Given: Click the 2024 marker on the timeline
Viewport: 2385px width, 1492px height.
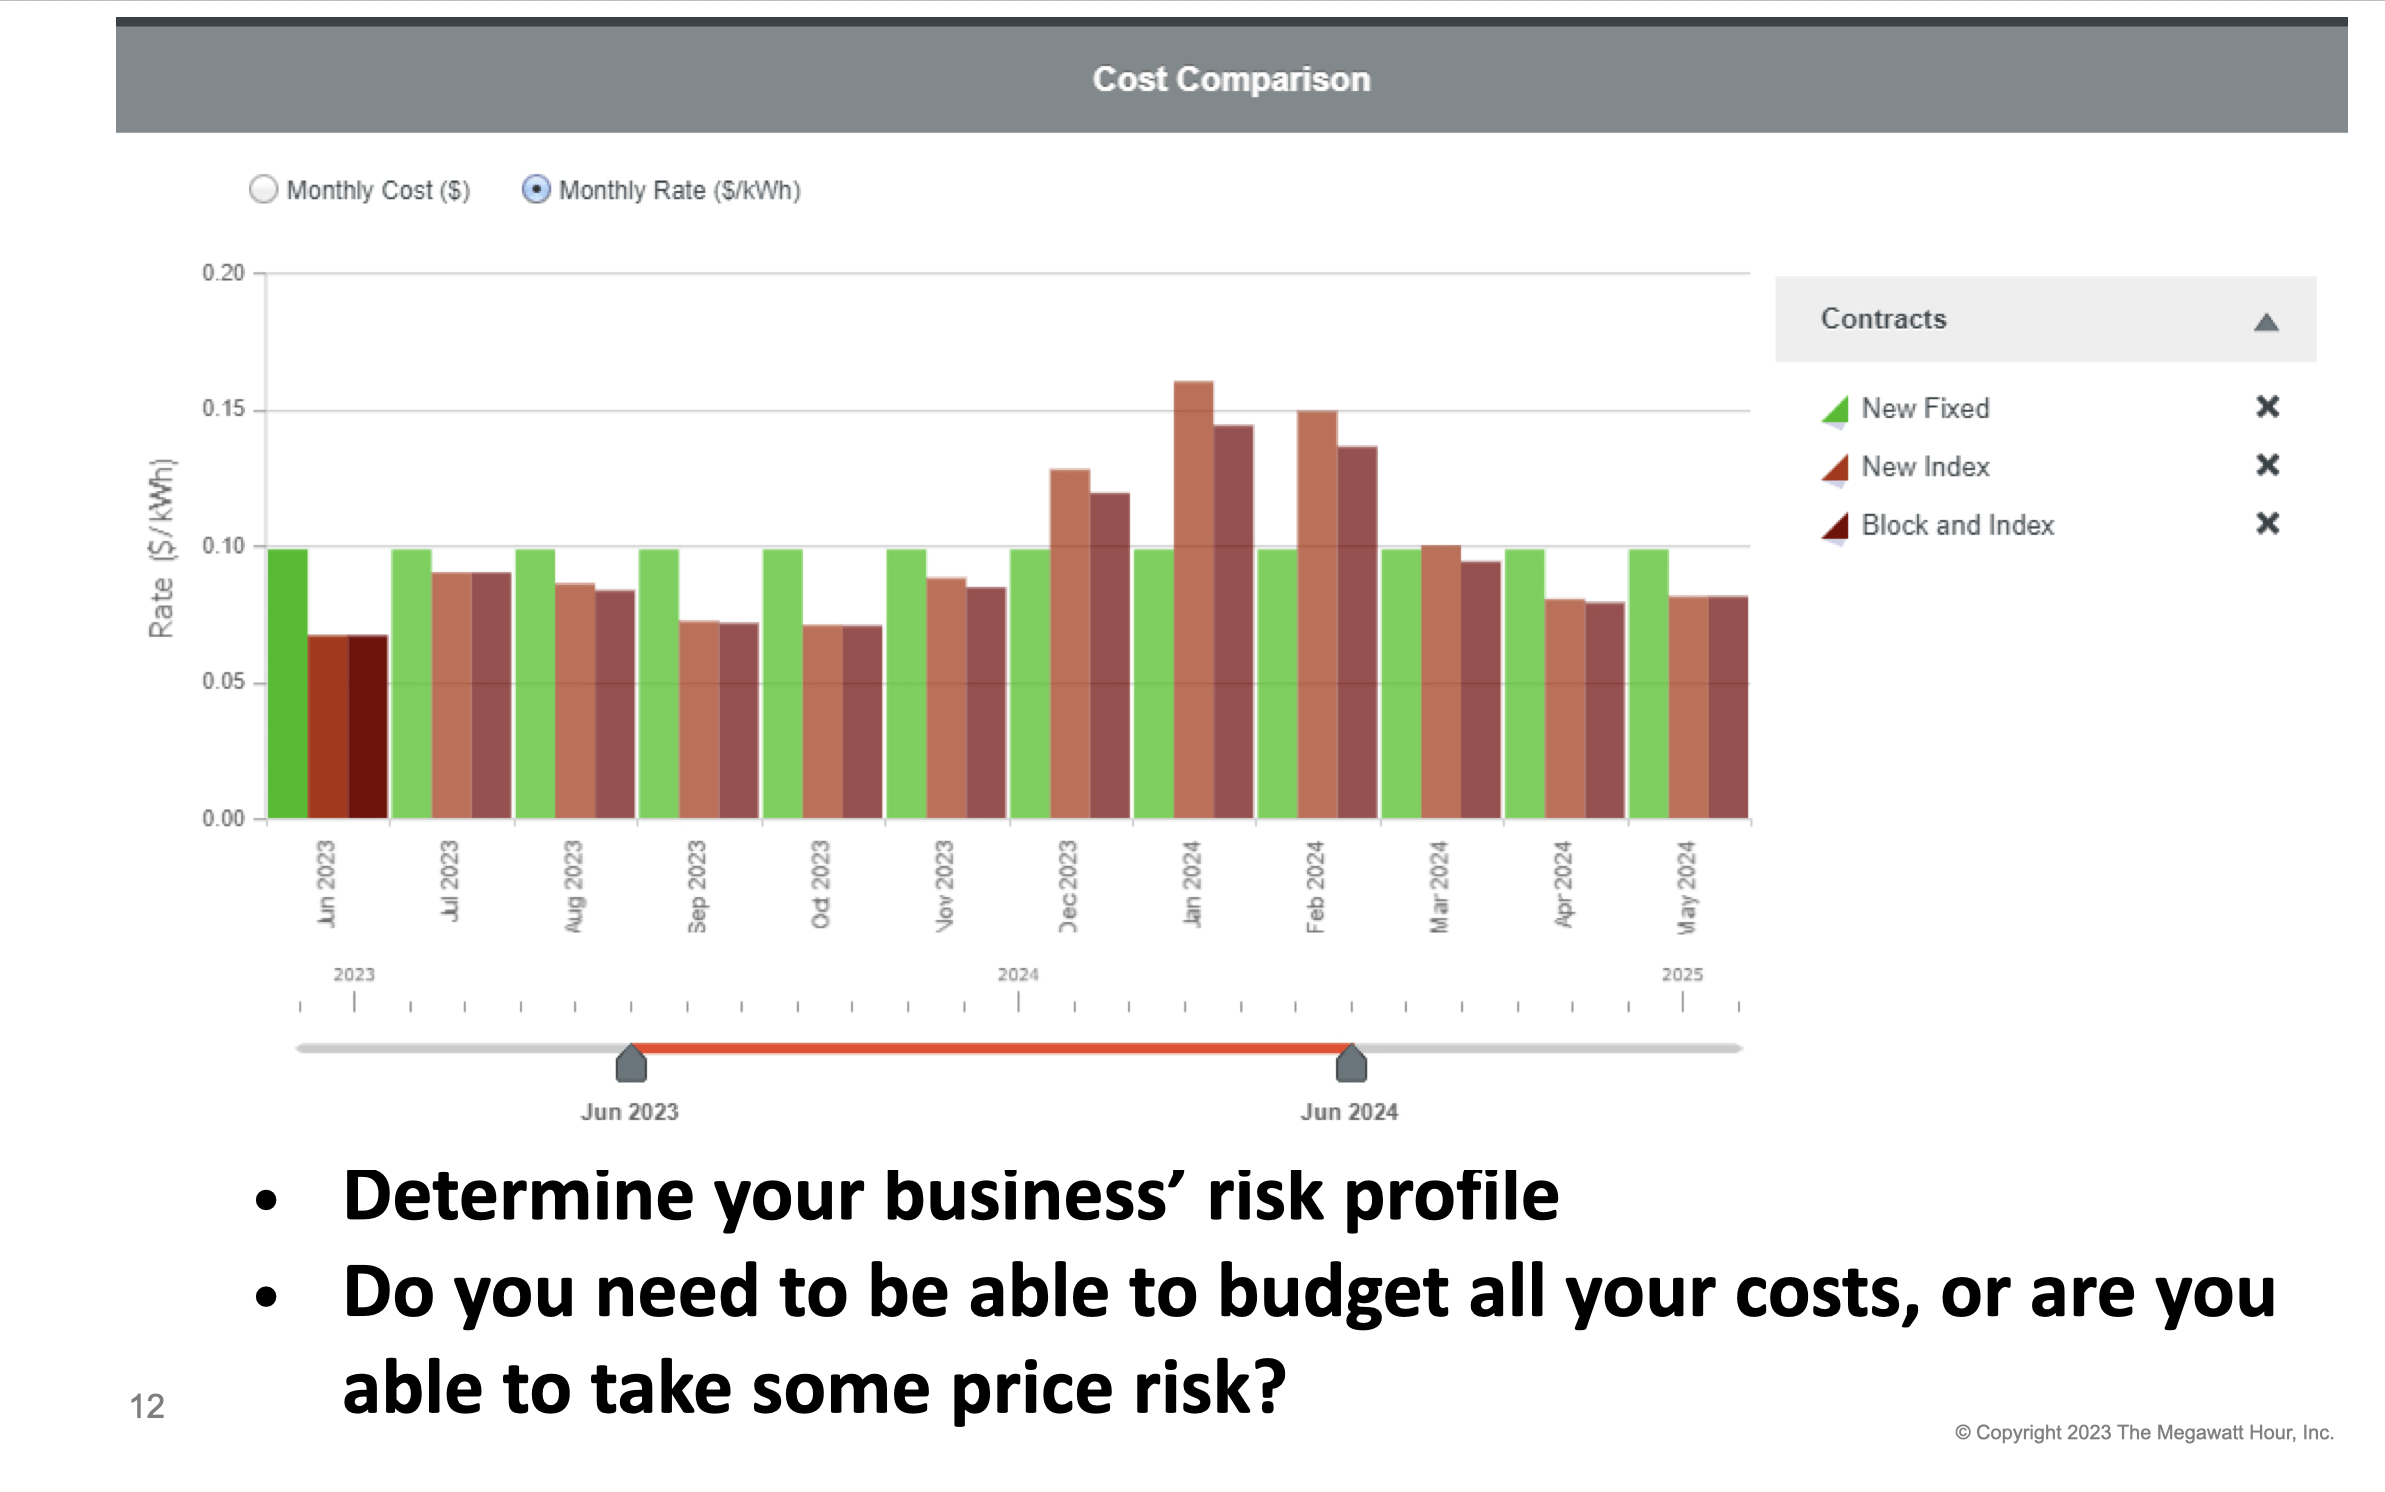Looking at the screenshot, I should coord(1018,976).
